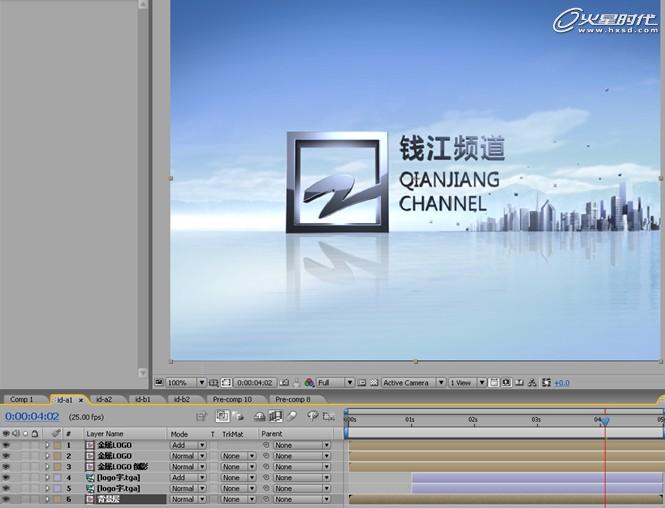Click the Mode column header
Viewport: 665px width, 508px height.
click(x=179, y=434)
